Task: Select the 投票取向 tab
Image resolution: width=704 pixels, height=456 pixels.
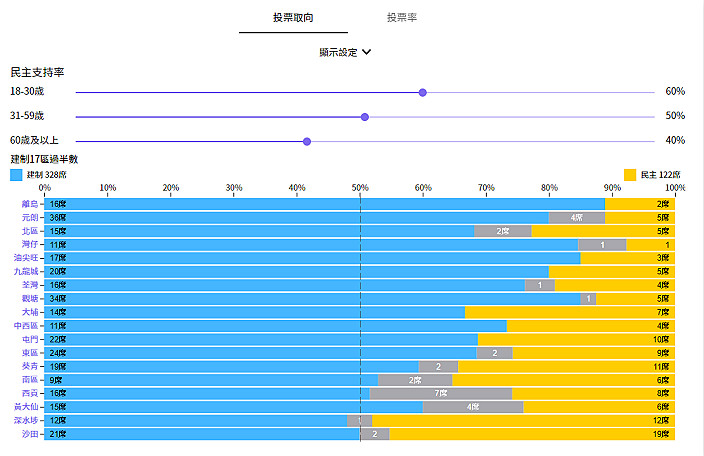Action: [x=293, y=18]
